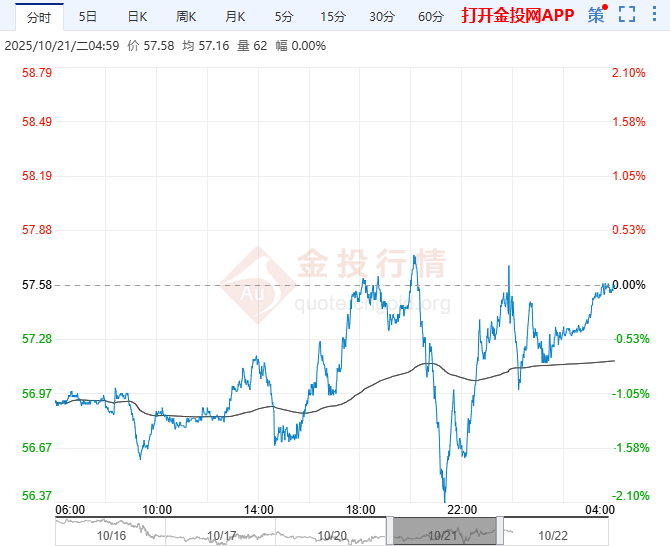Open the 策 strategy icon

[x=597, y=15]
